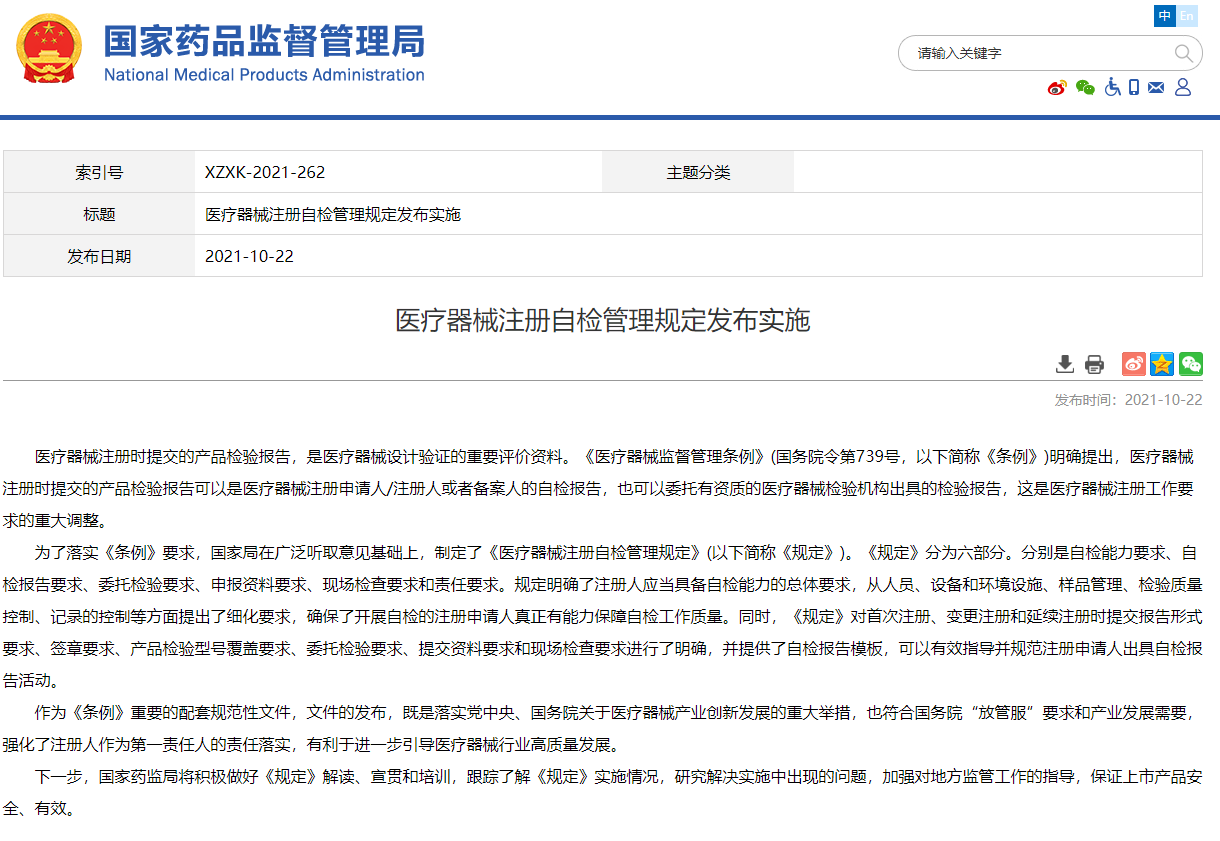
Task: Share the article via green WeChat button
Action: click(x=1190, y=364)
